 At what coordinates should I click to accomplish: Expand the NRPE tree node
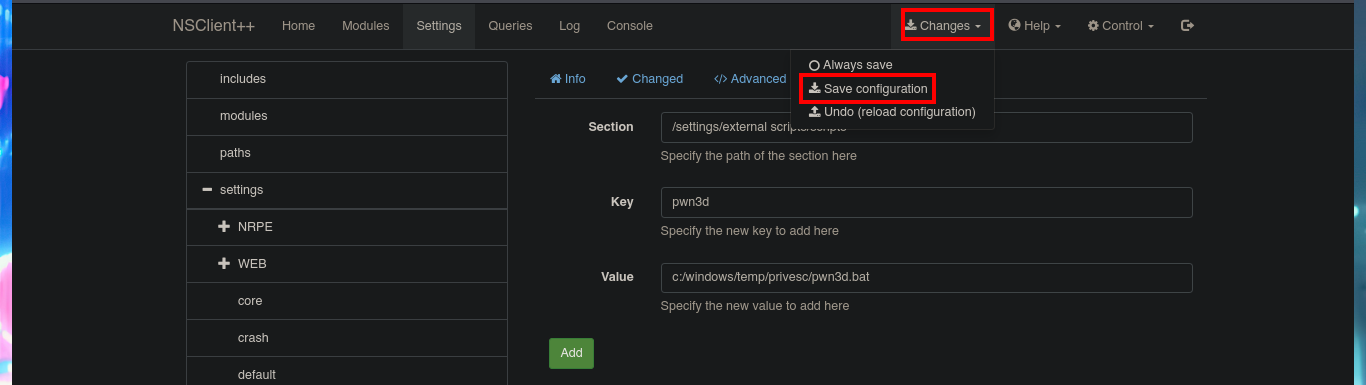pos(224,227)
